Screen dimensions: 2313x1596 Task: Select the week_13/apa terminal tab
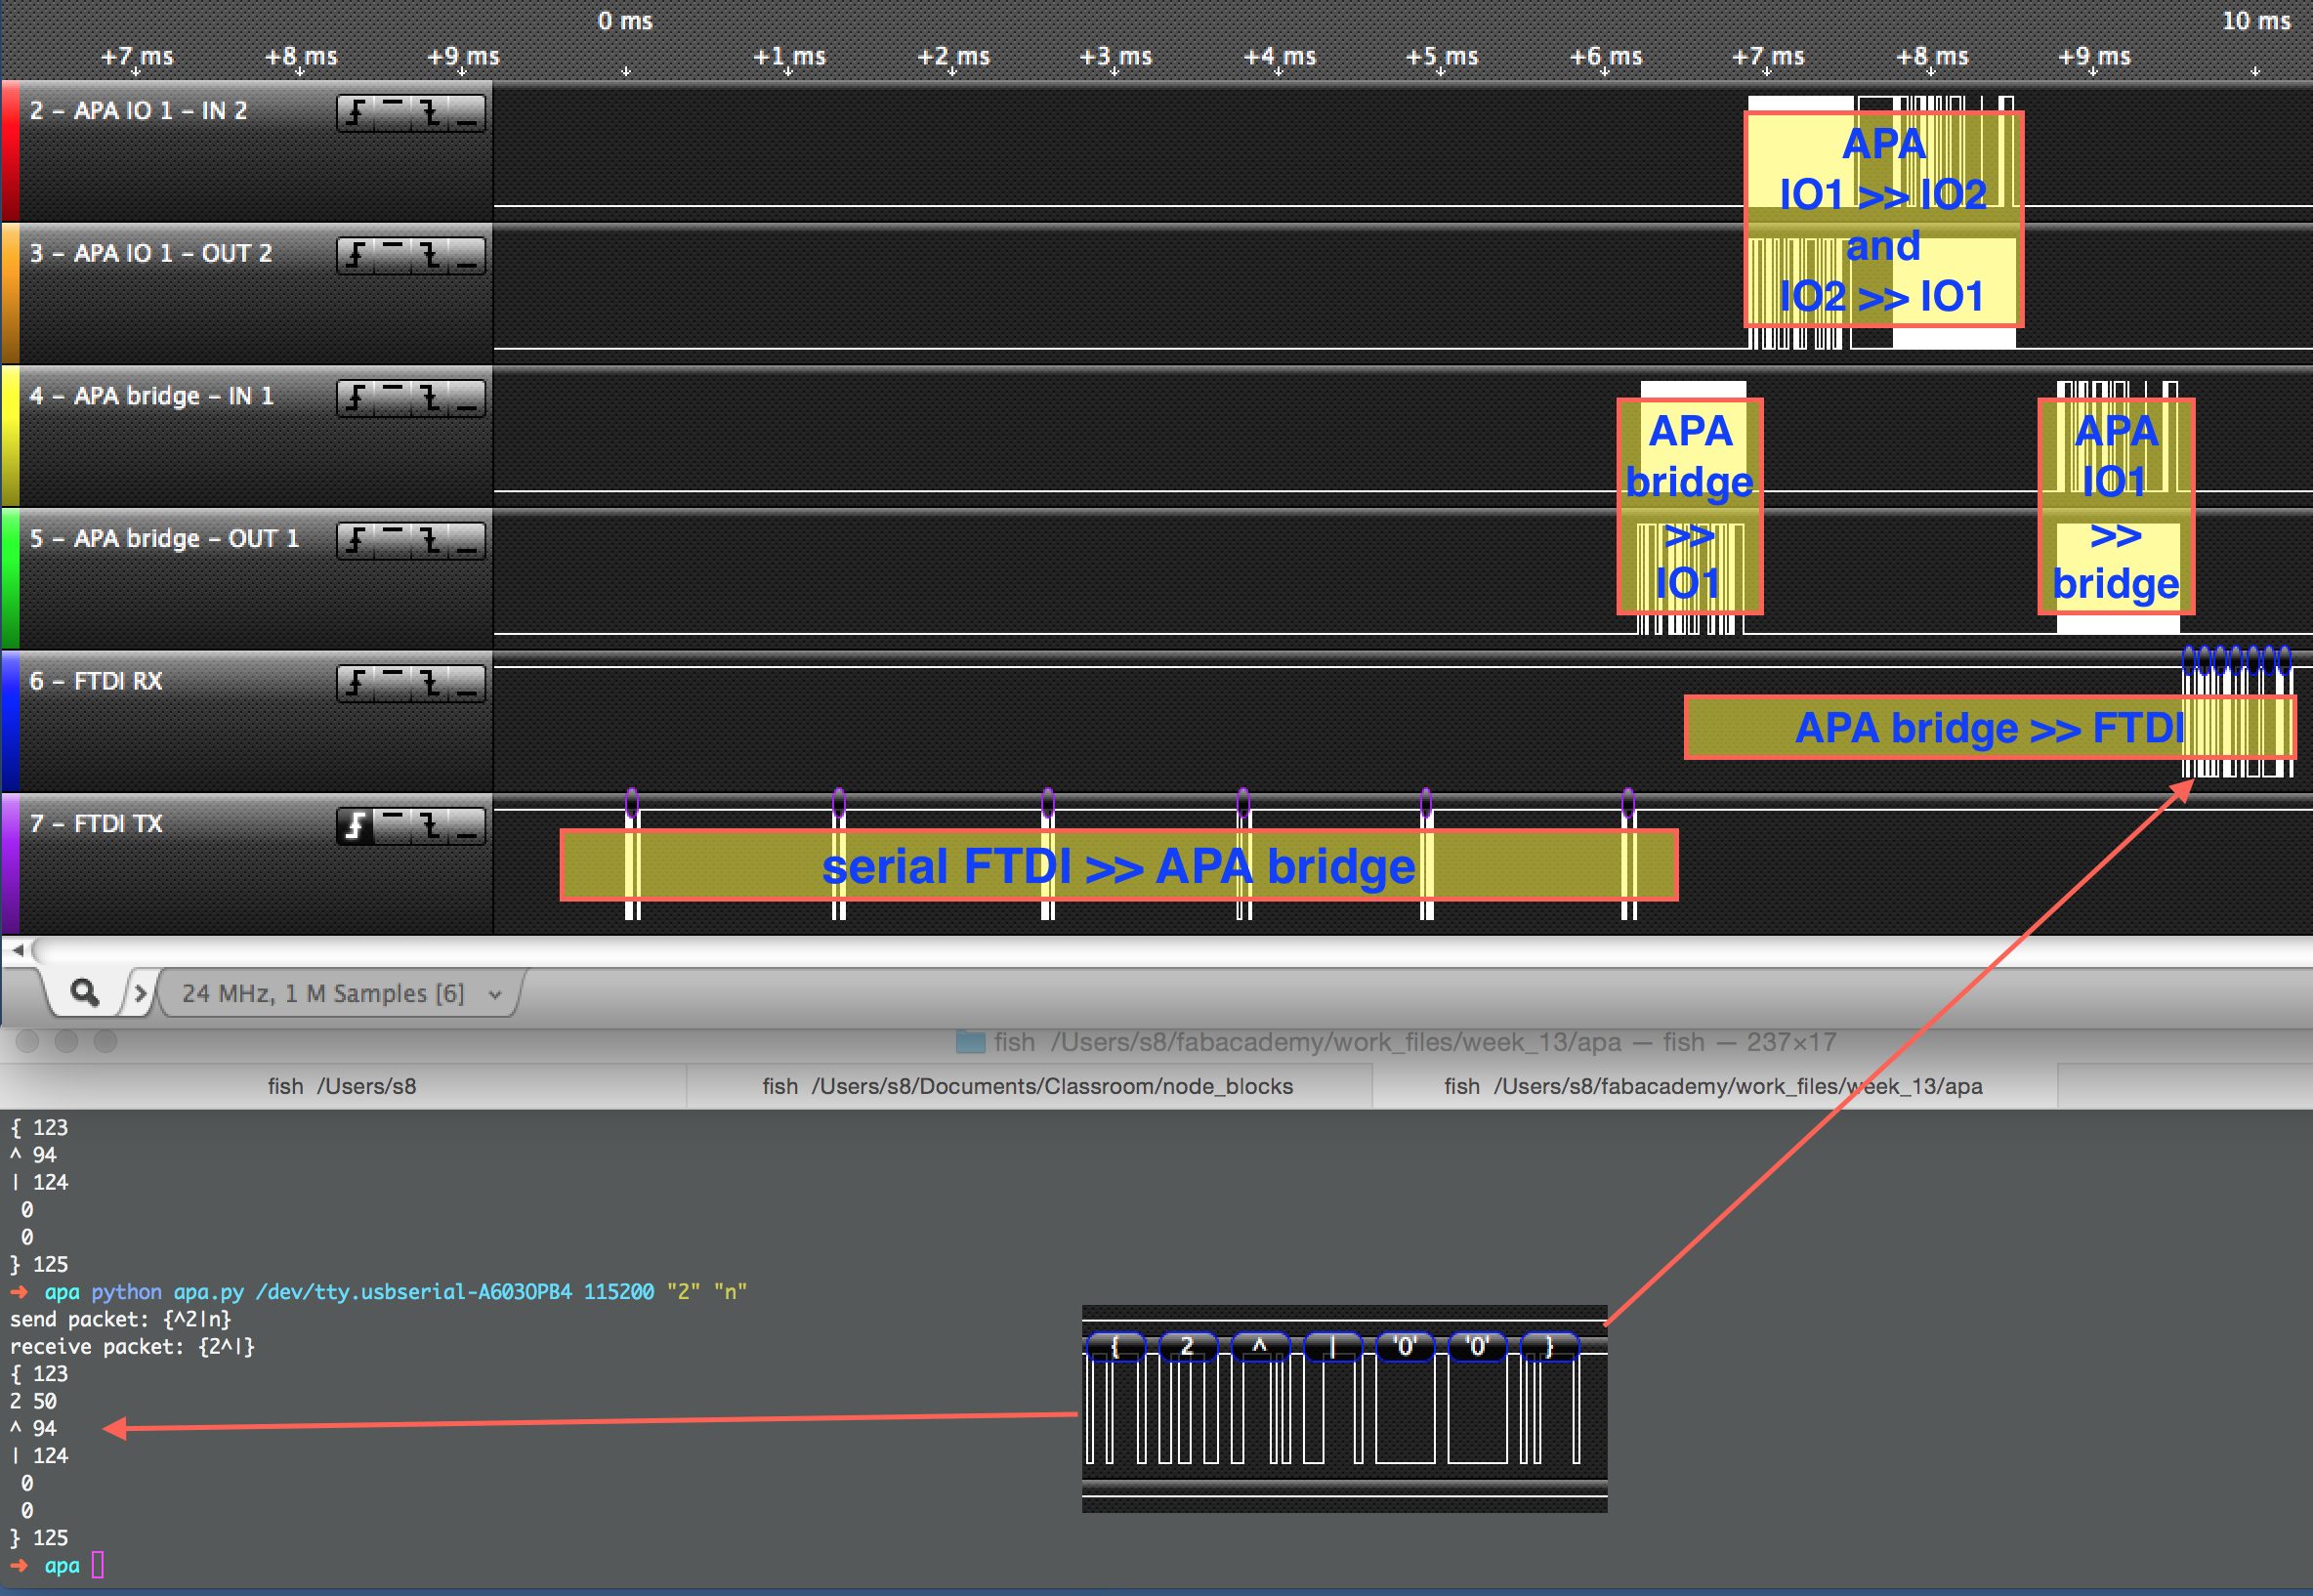pyautogui.click(x=1712, y=1086)
